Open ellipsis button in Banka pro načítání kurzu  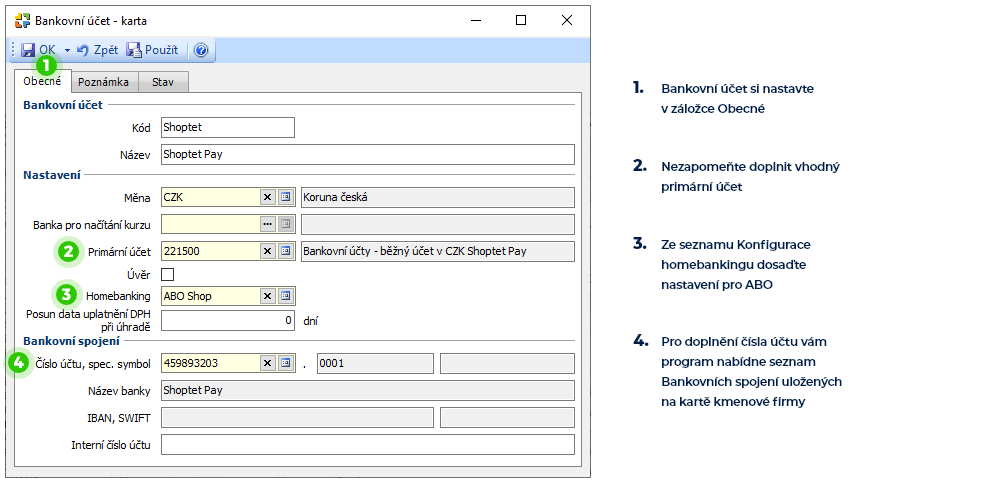pyautogui.click(x=268, y=224)
